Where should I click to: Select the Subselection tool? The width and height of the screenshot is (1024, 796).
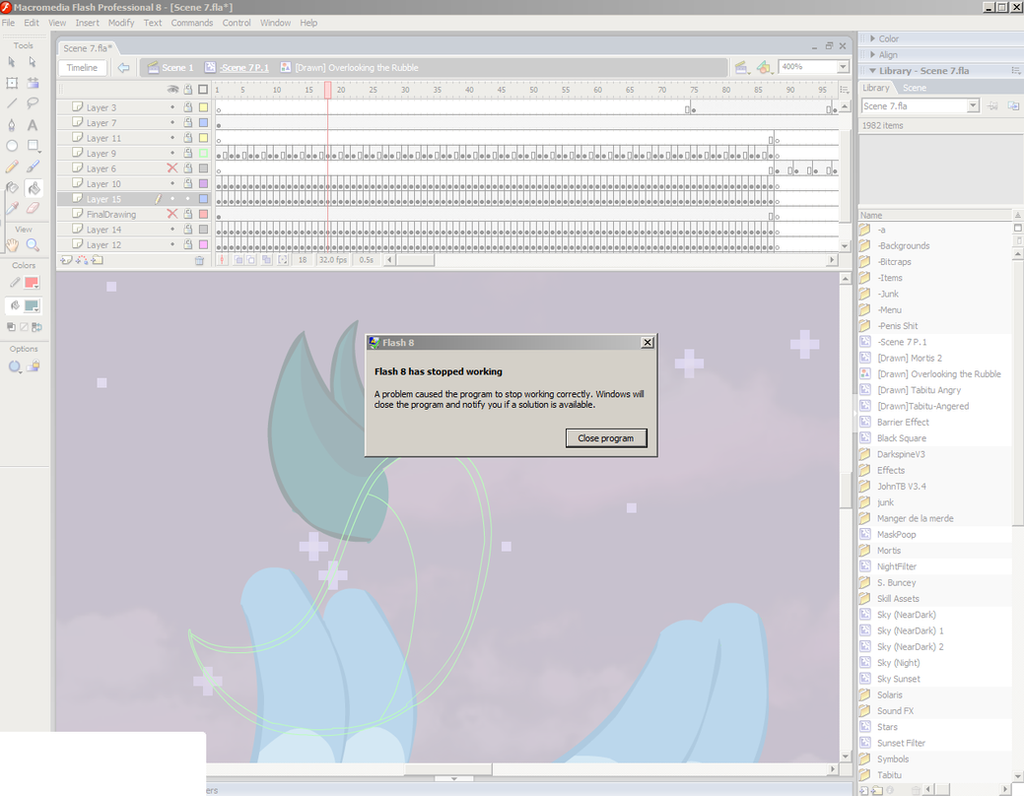coord(33,62)
